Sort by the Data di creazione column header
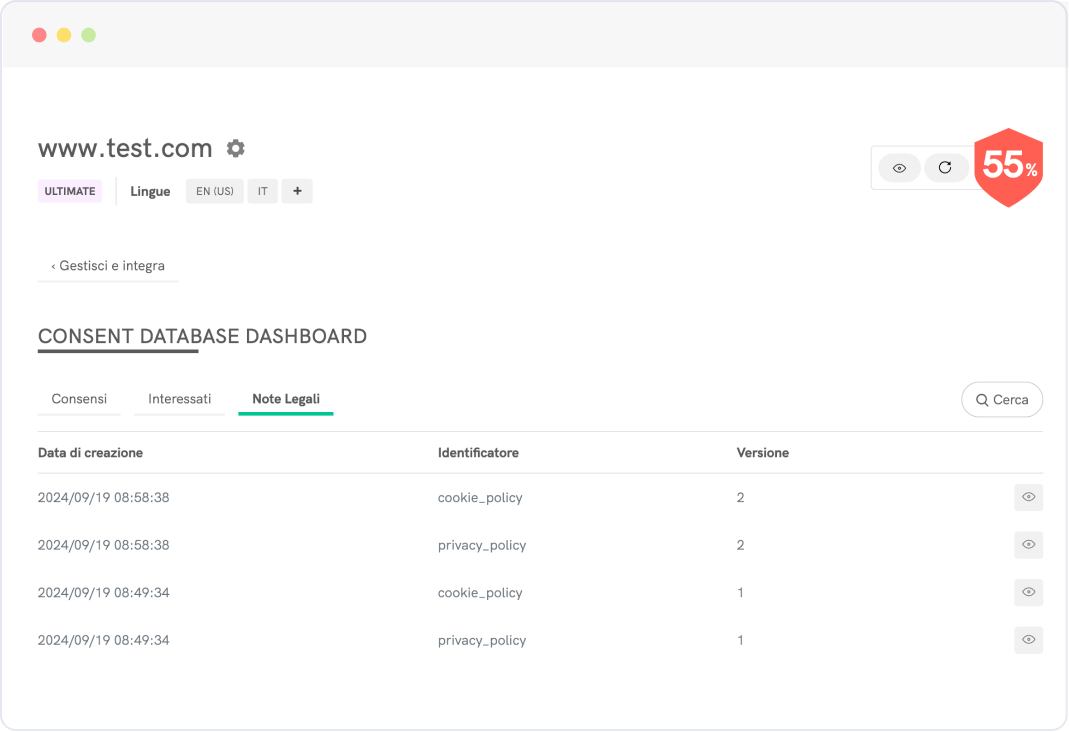This screenshot has width=1069, height=732. pos(90,453)
